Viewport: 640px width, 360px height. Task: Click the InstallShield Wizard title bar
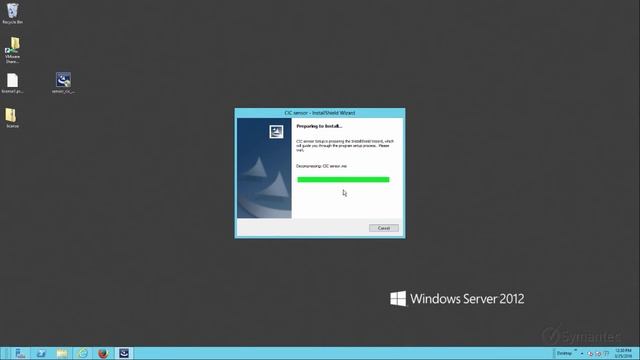[320, 113]
